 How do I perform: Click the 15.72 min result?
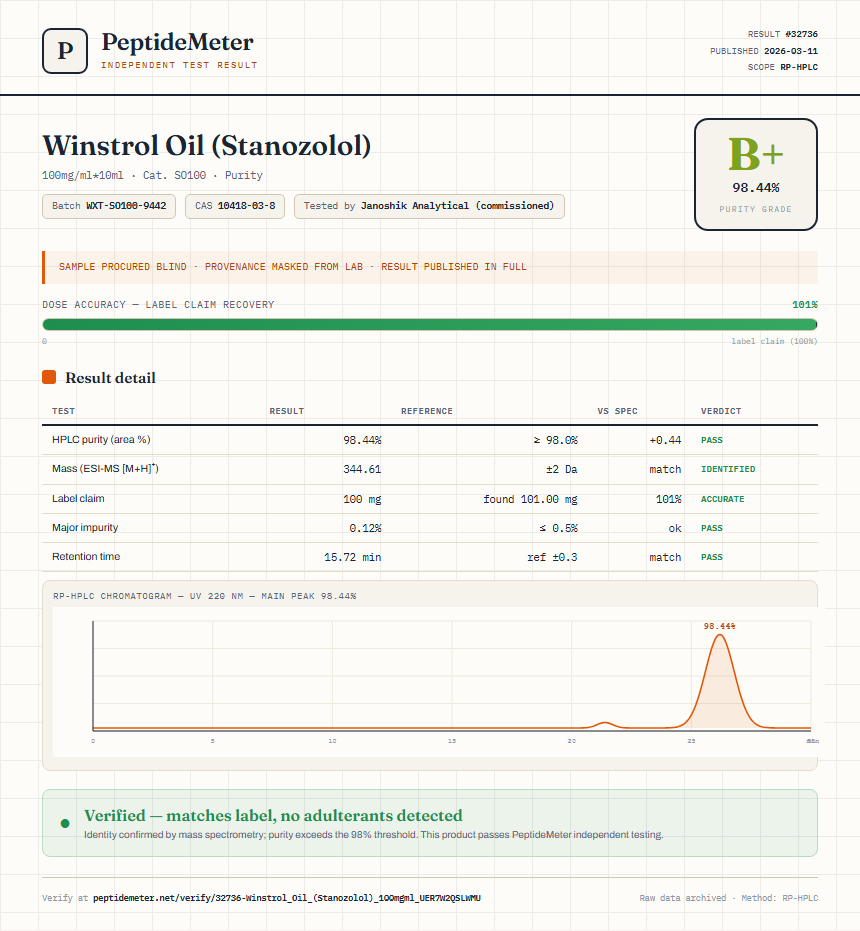pyautogui.click(x=353, y=557)
